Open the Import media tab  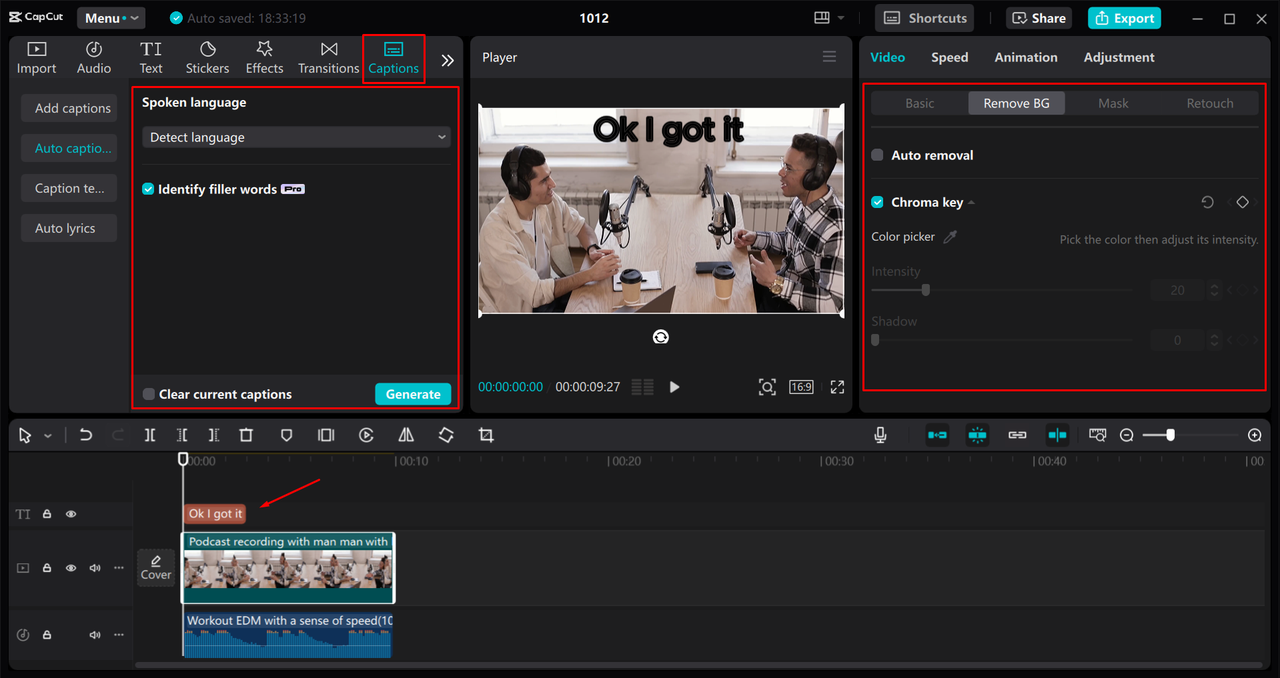tap(36, 58)
